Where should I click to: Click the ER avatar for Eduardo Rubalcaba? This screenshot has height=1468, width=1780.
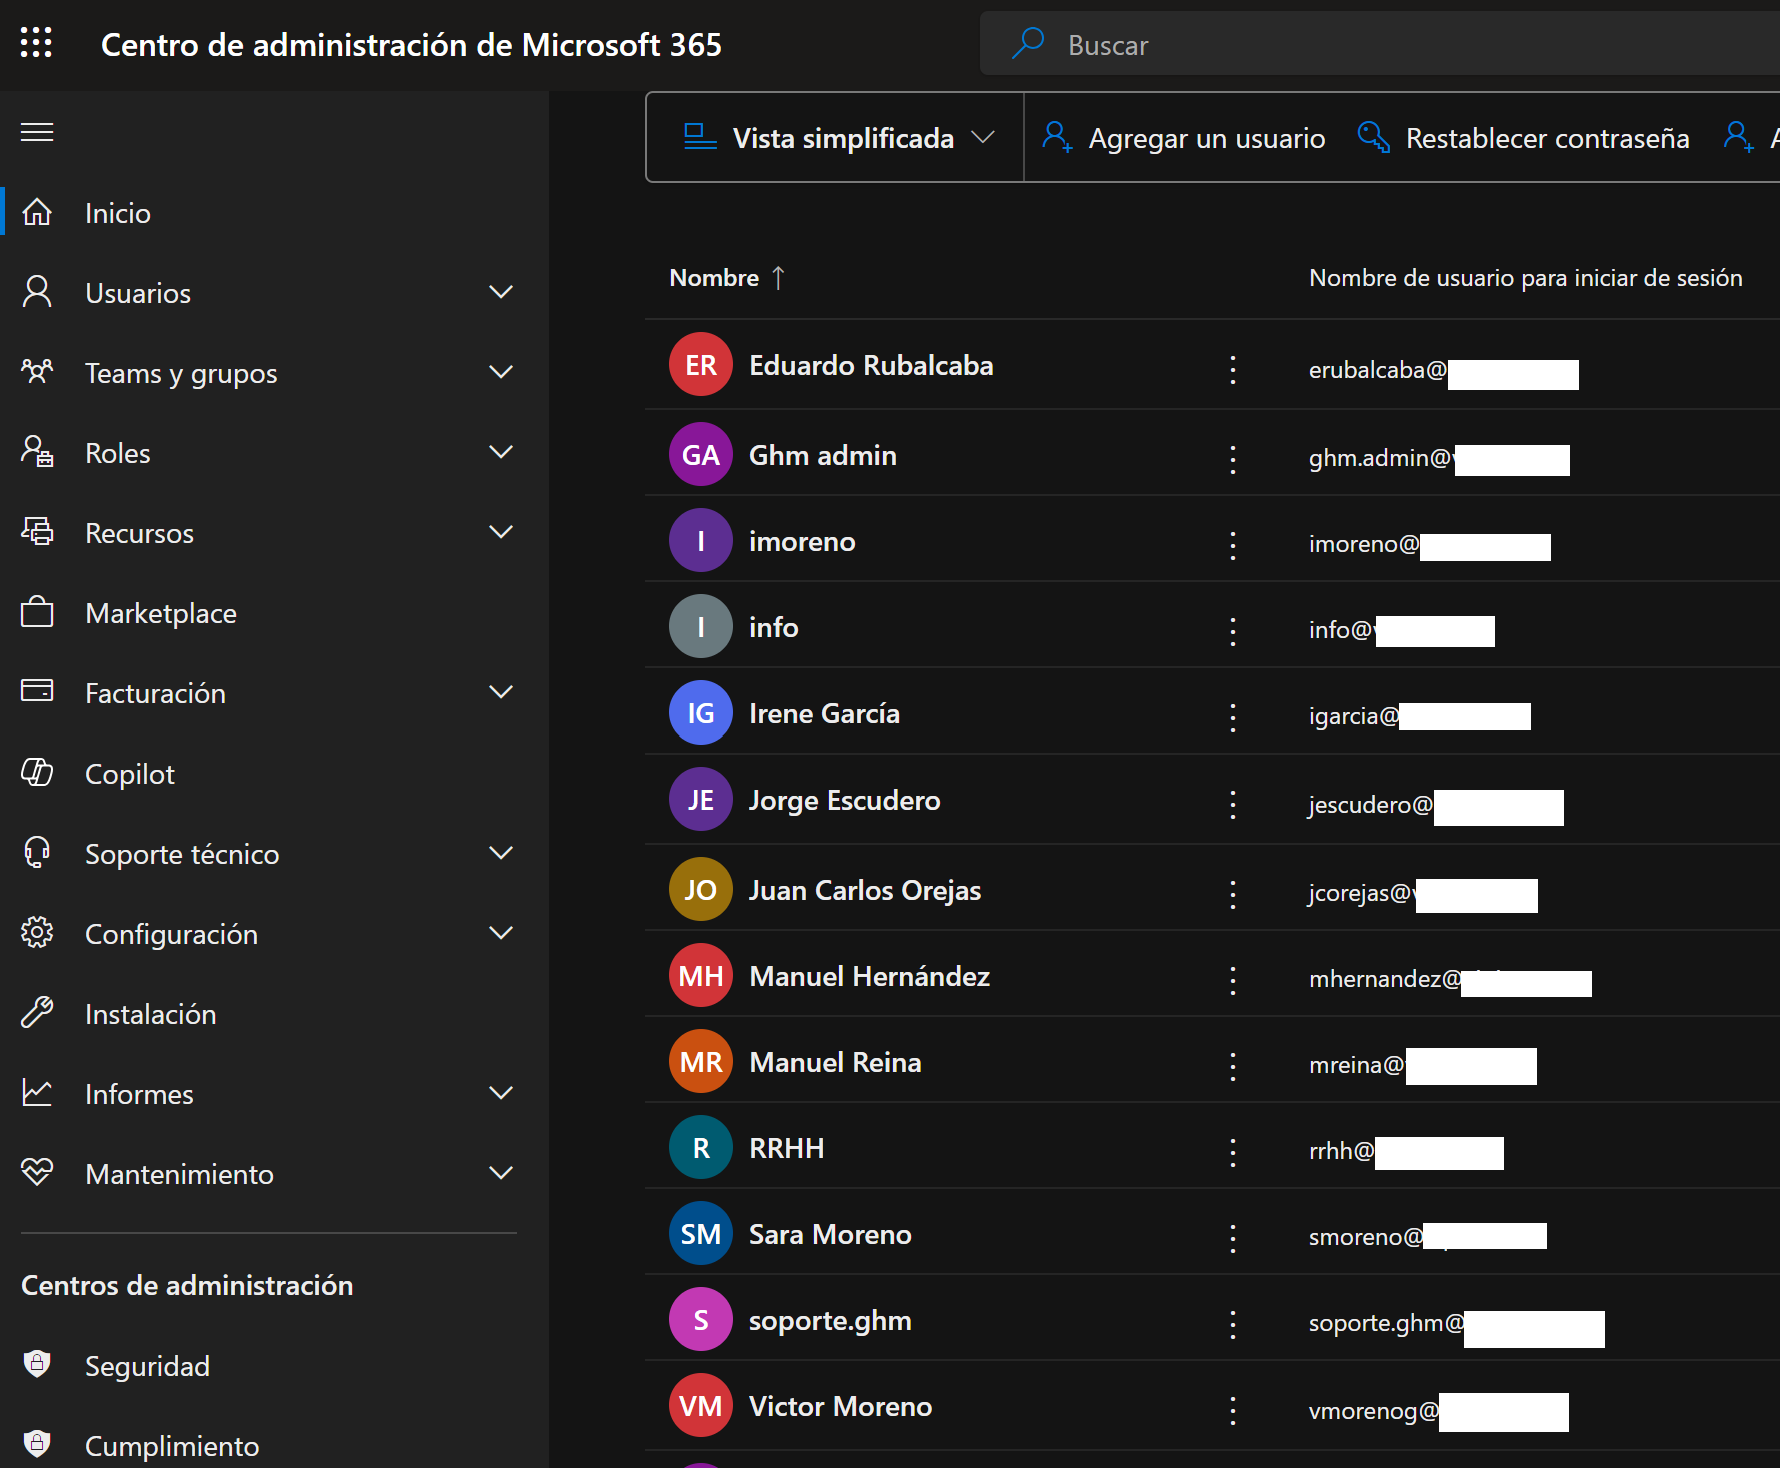(700, 365)
